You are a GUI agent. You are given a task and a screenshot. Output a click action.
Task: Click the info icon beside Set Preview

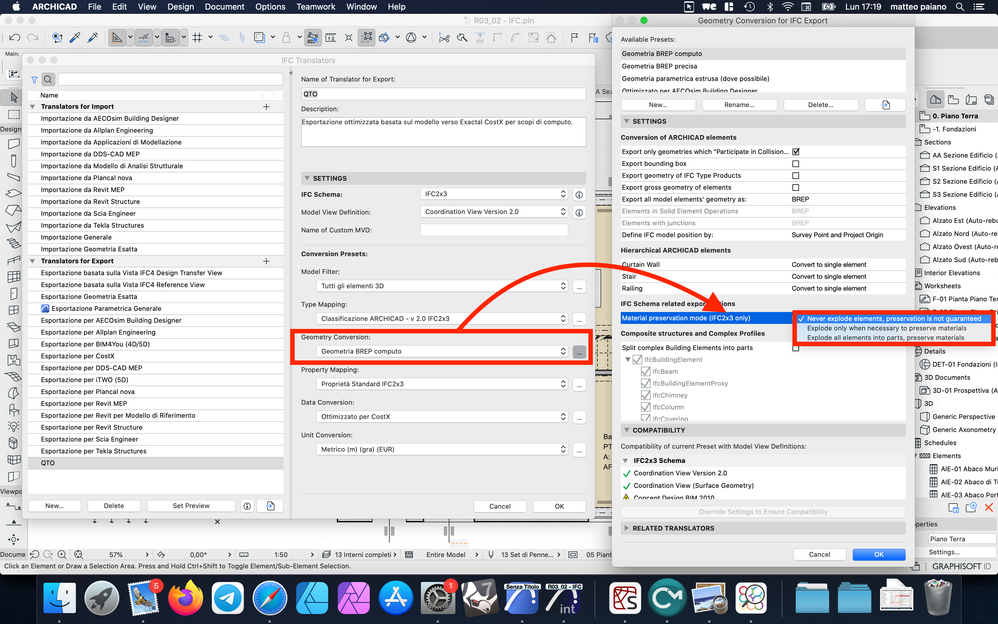(247, 506)
